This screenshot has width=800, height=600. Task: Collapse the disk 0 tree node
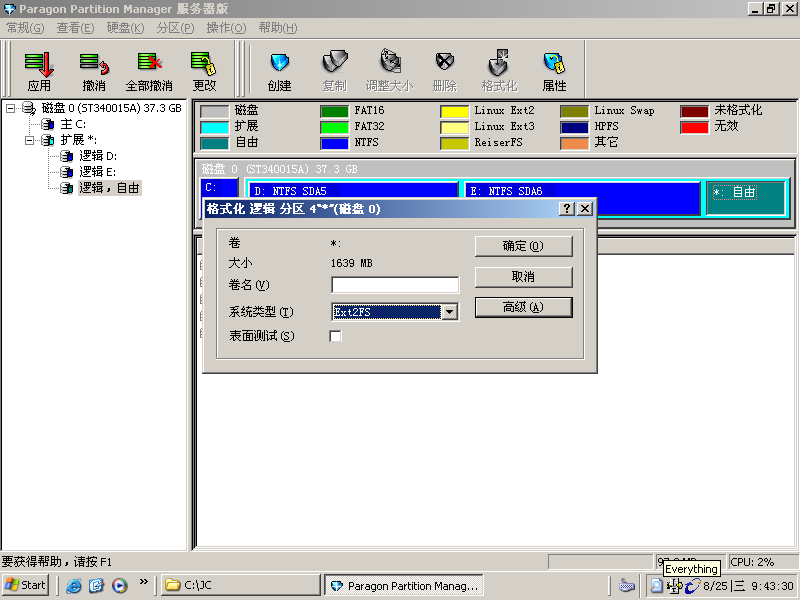click(x=10, y=108)
